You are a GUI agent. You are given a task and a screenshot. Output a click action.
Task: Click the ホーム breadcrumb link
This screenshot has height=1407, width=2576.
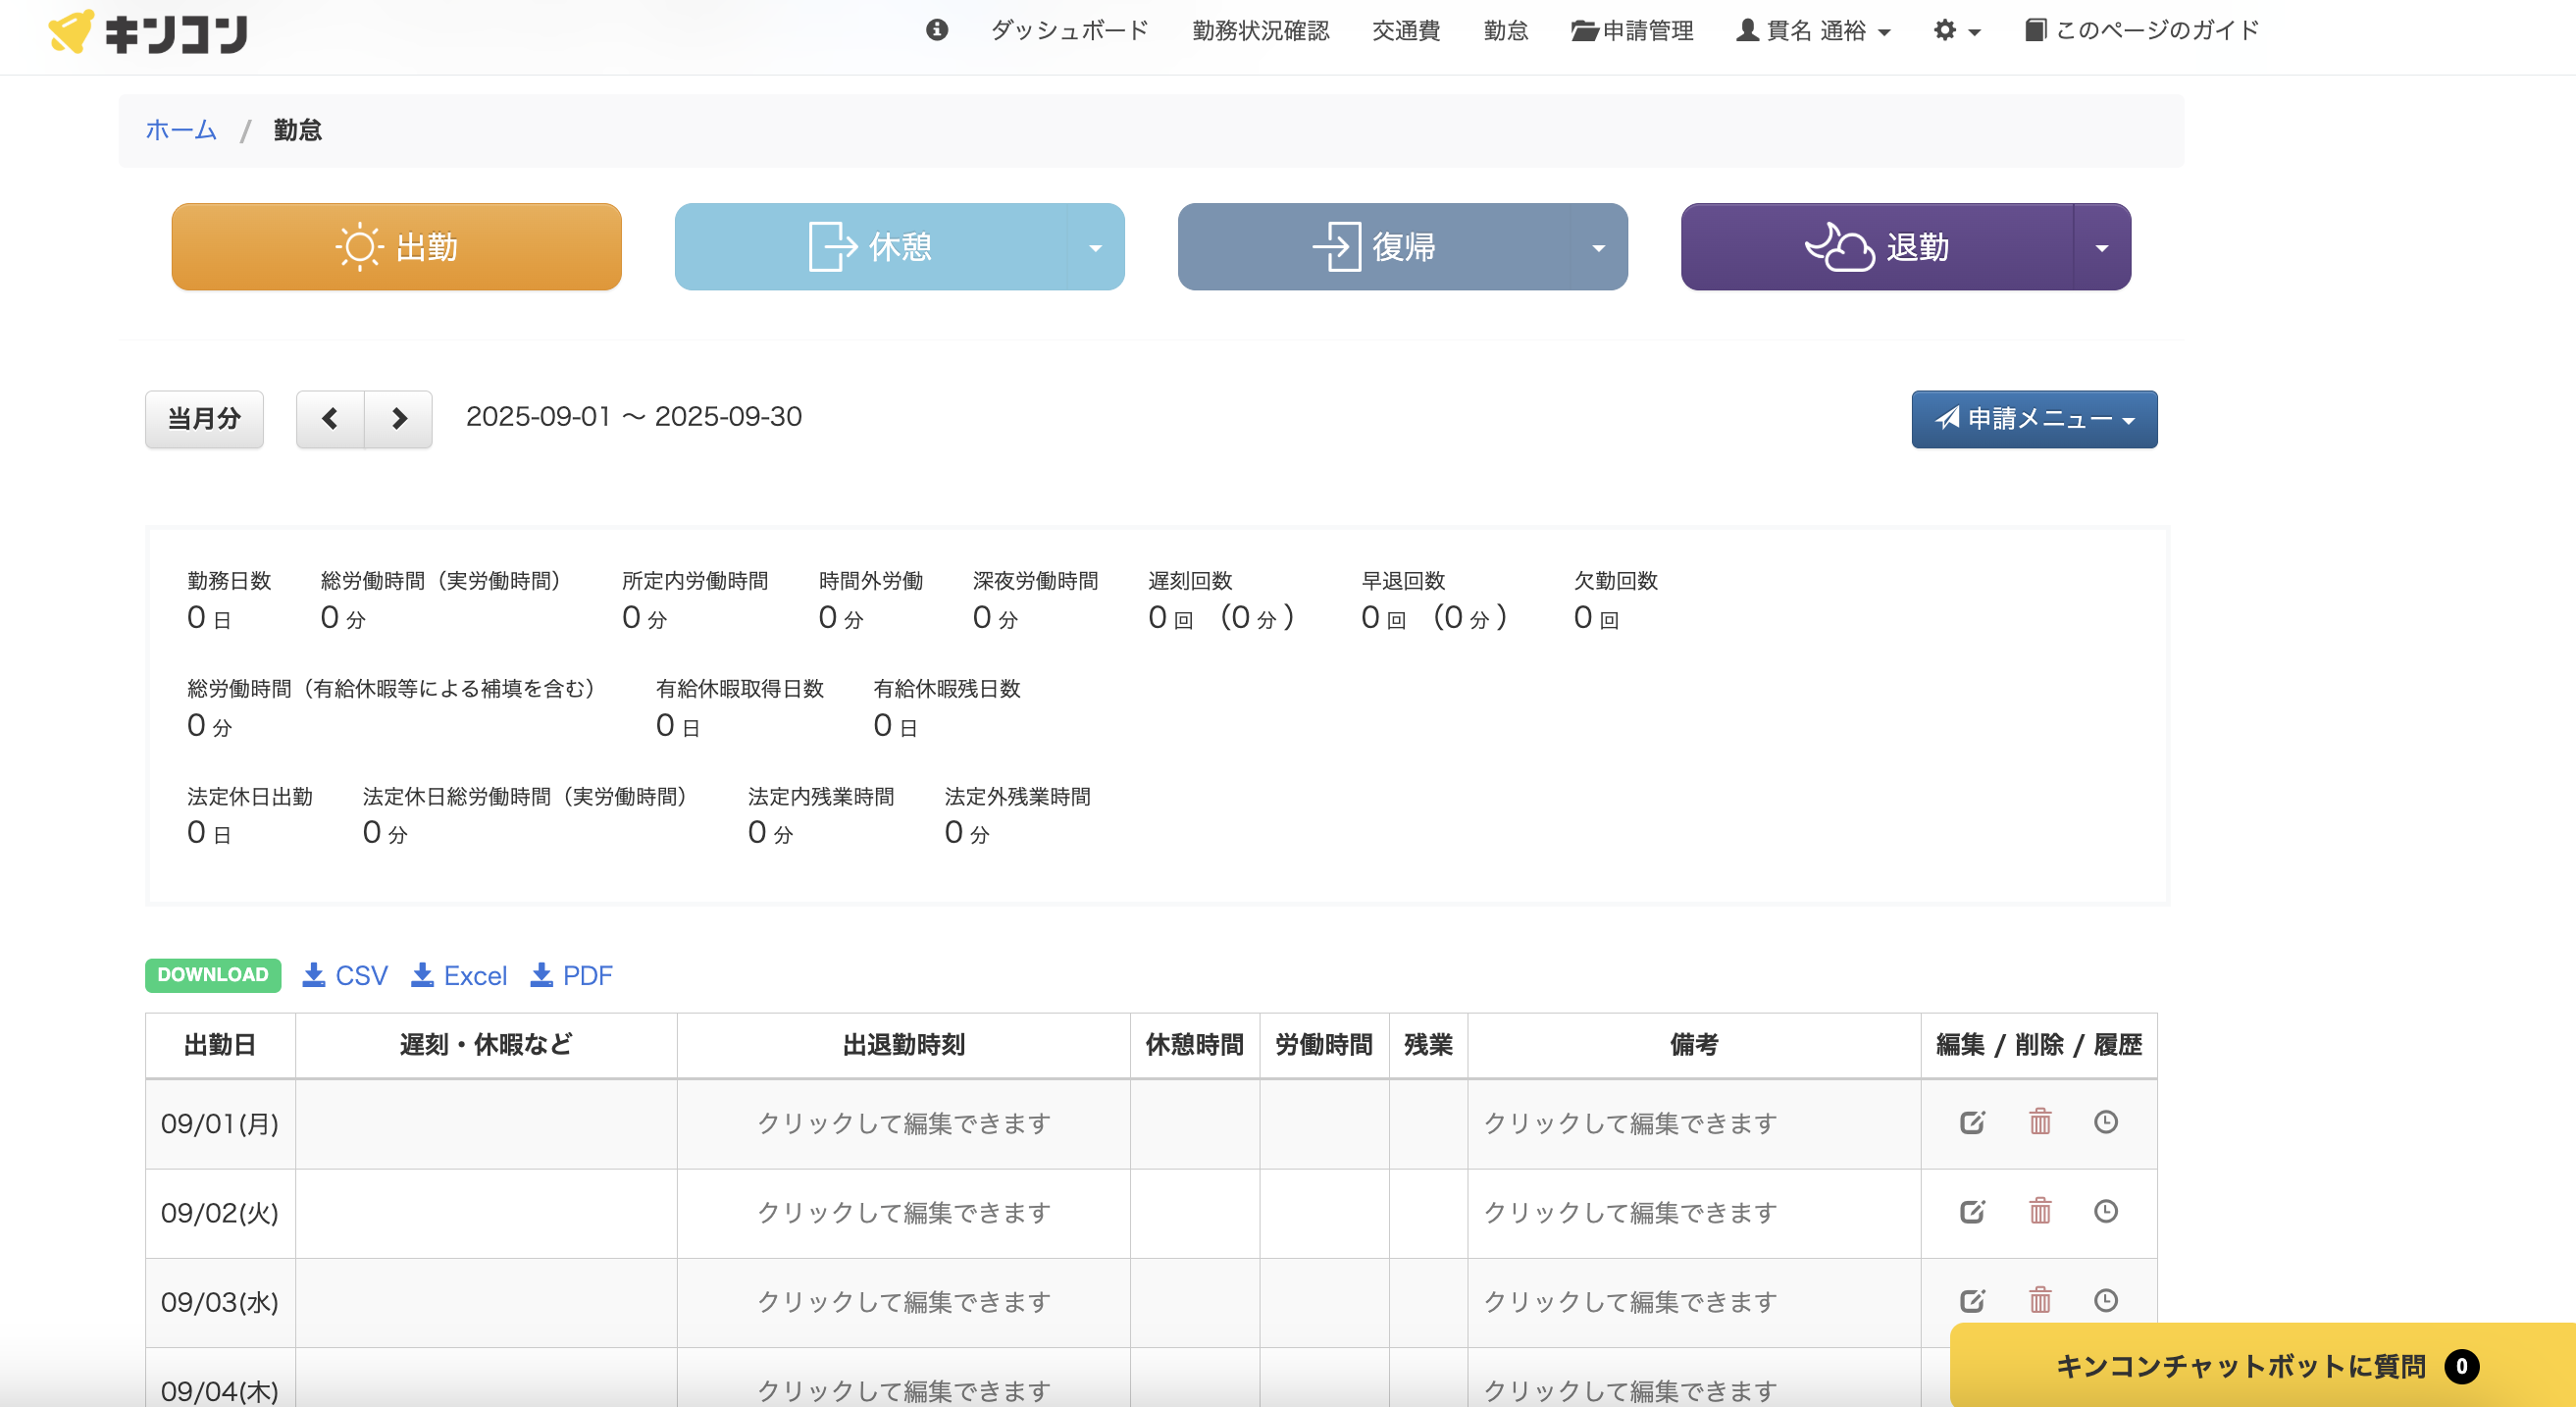[181, 130]
